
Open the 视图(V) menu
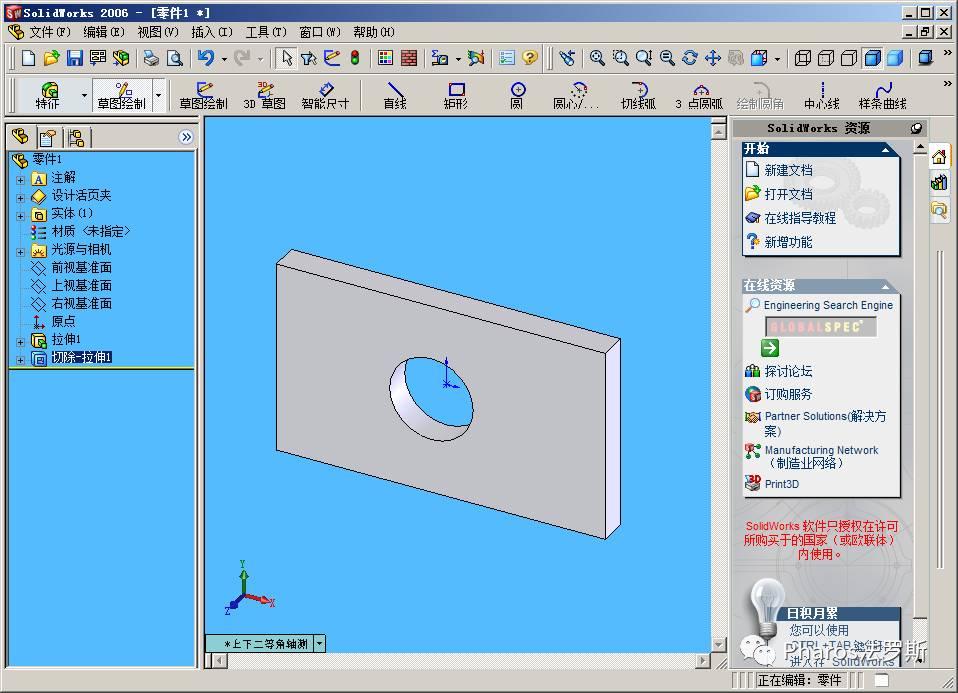158,32
